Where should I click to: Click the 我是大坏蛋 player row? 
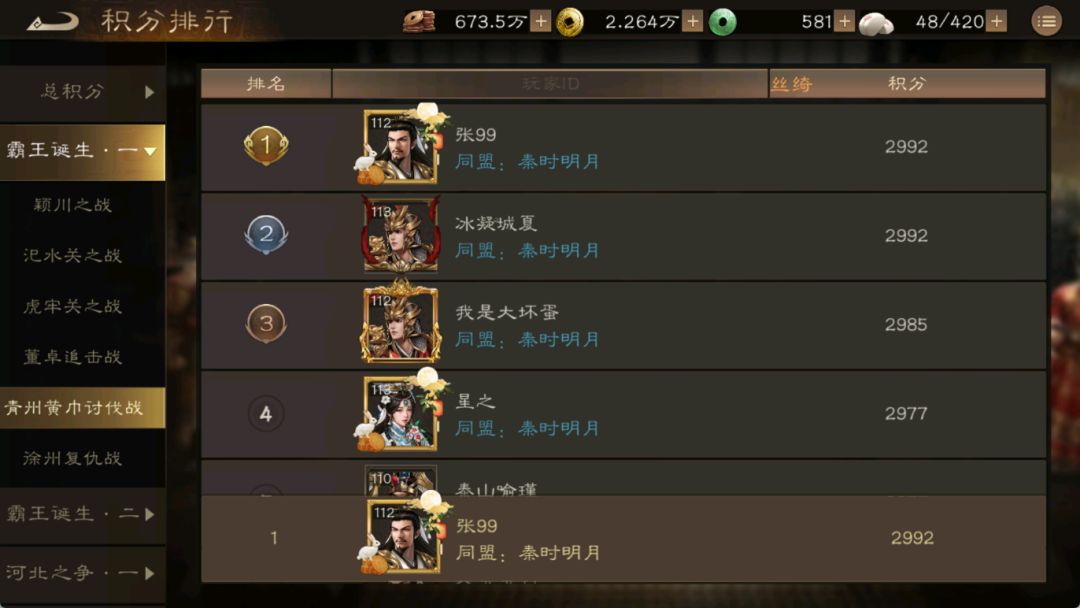point(623,325)
